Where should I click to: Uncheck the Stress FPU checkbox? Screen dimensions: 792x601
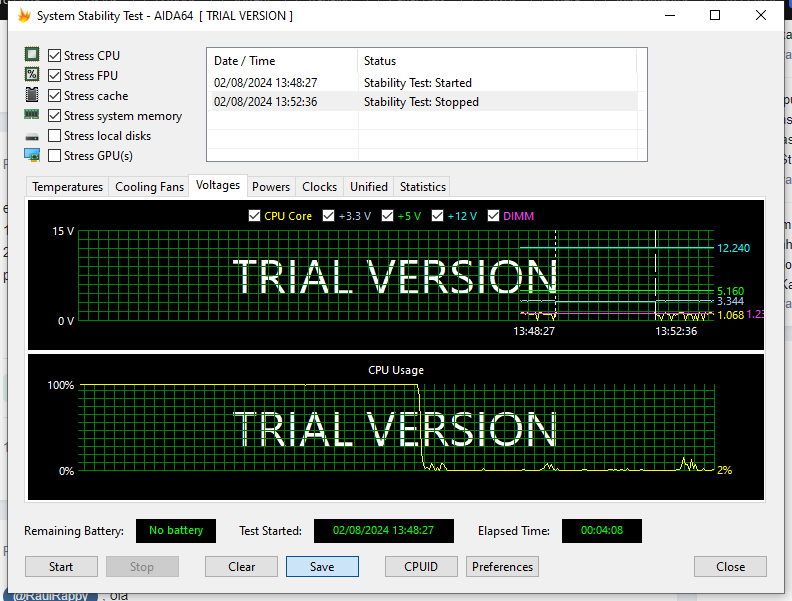(54, 76)
